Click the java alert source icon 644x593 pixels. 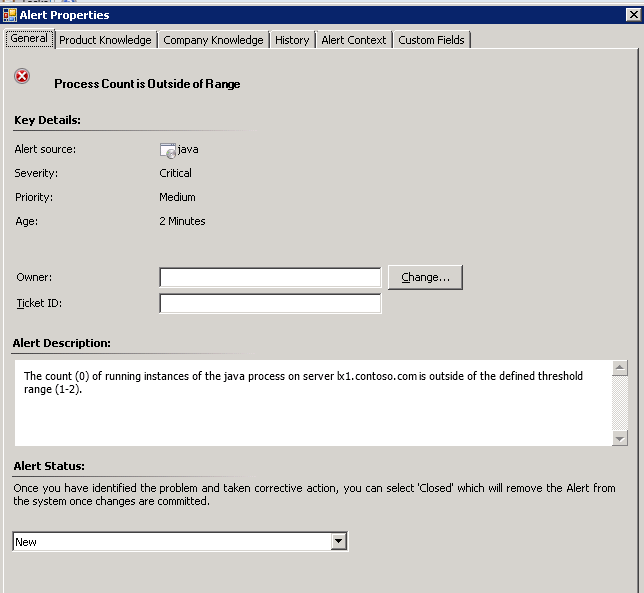(x=168, y=150)
